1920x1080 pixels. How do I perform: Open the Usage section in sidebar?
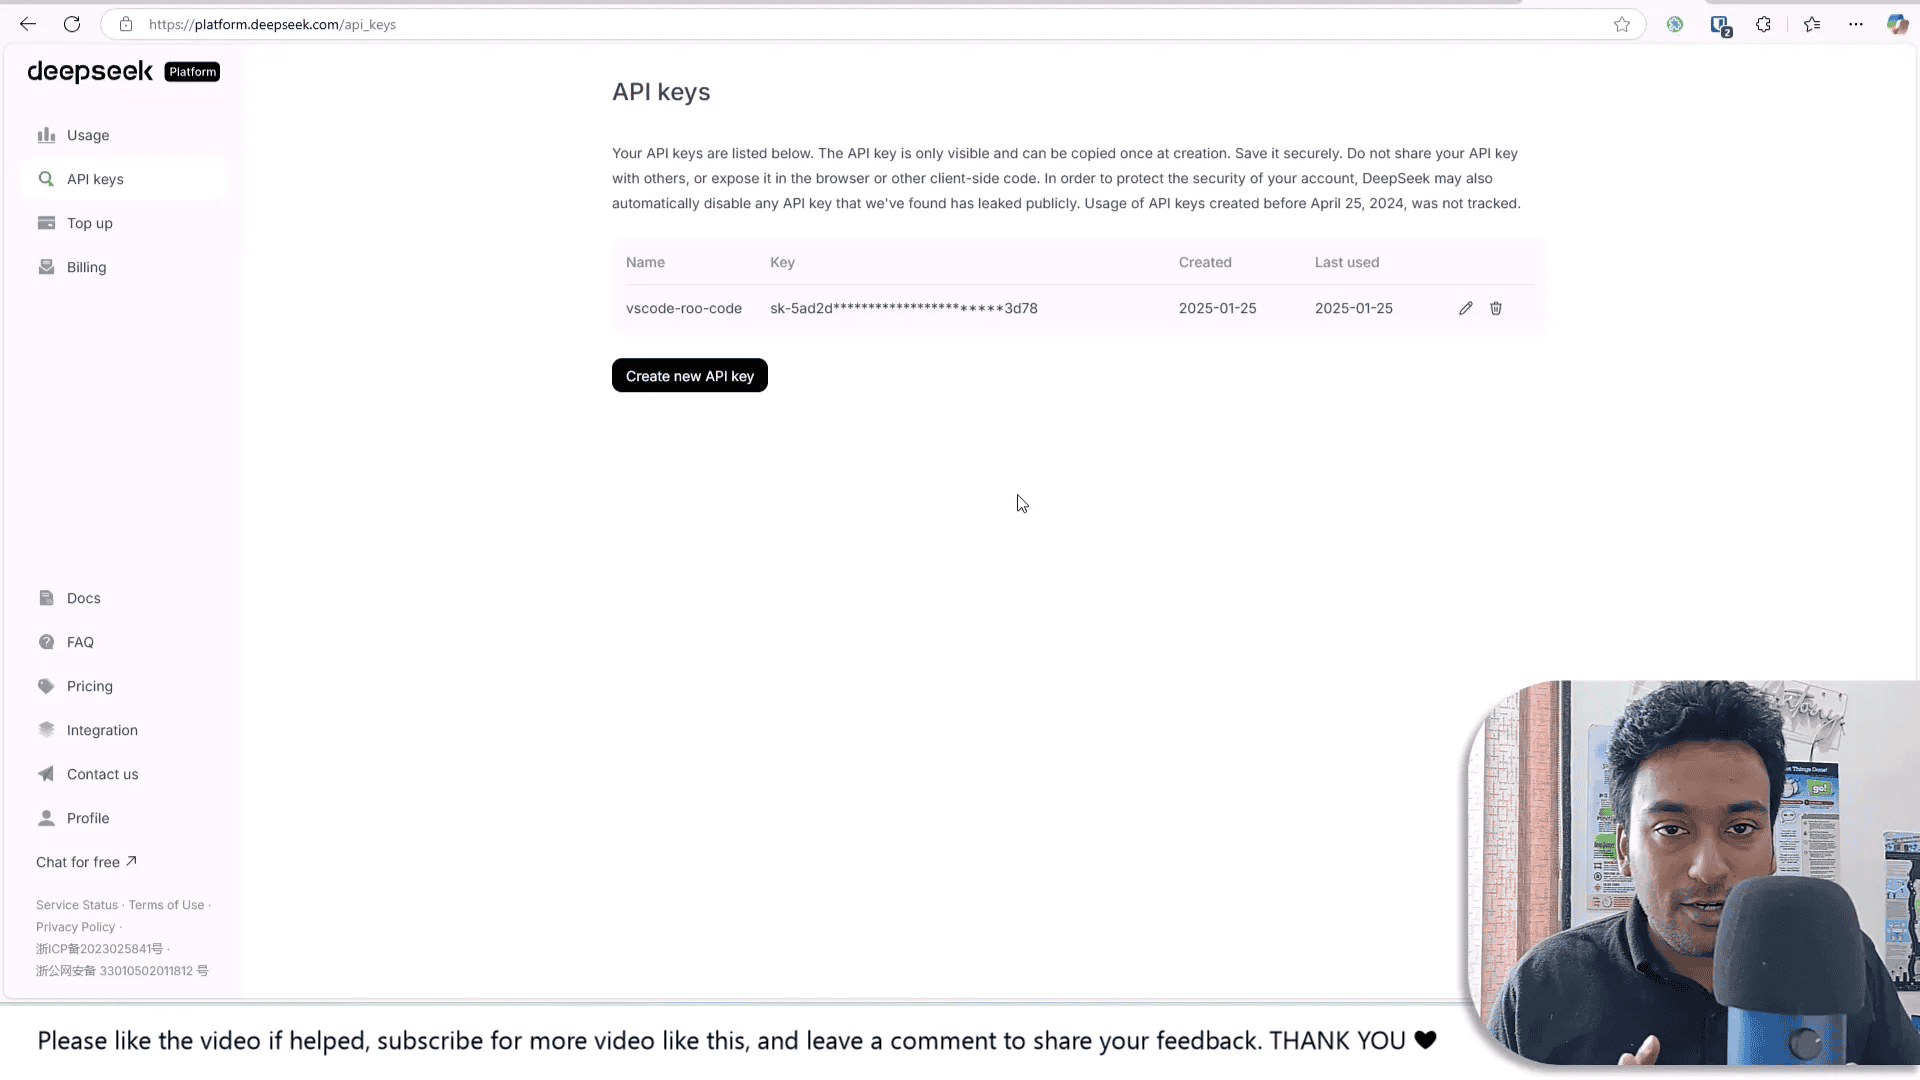click(88, 135)
